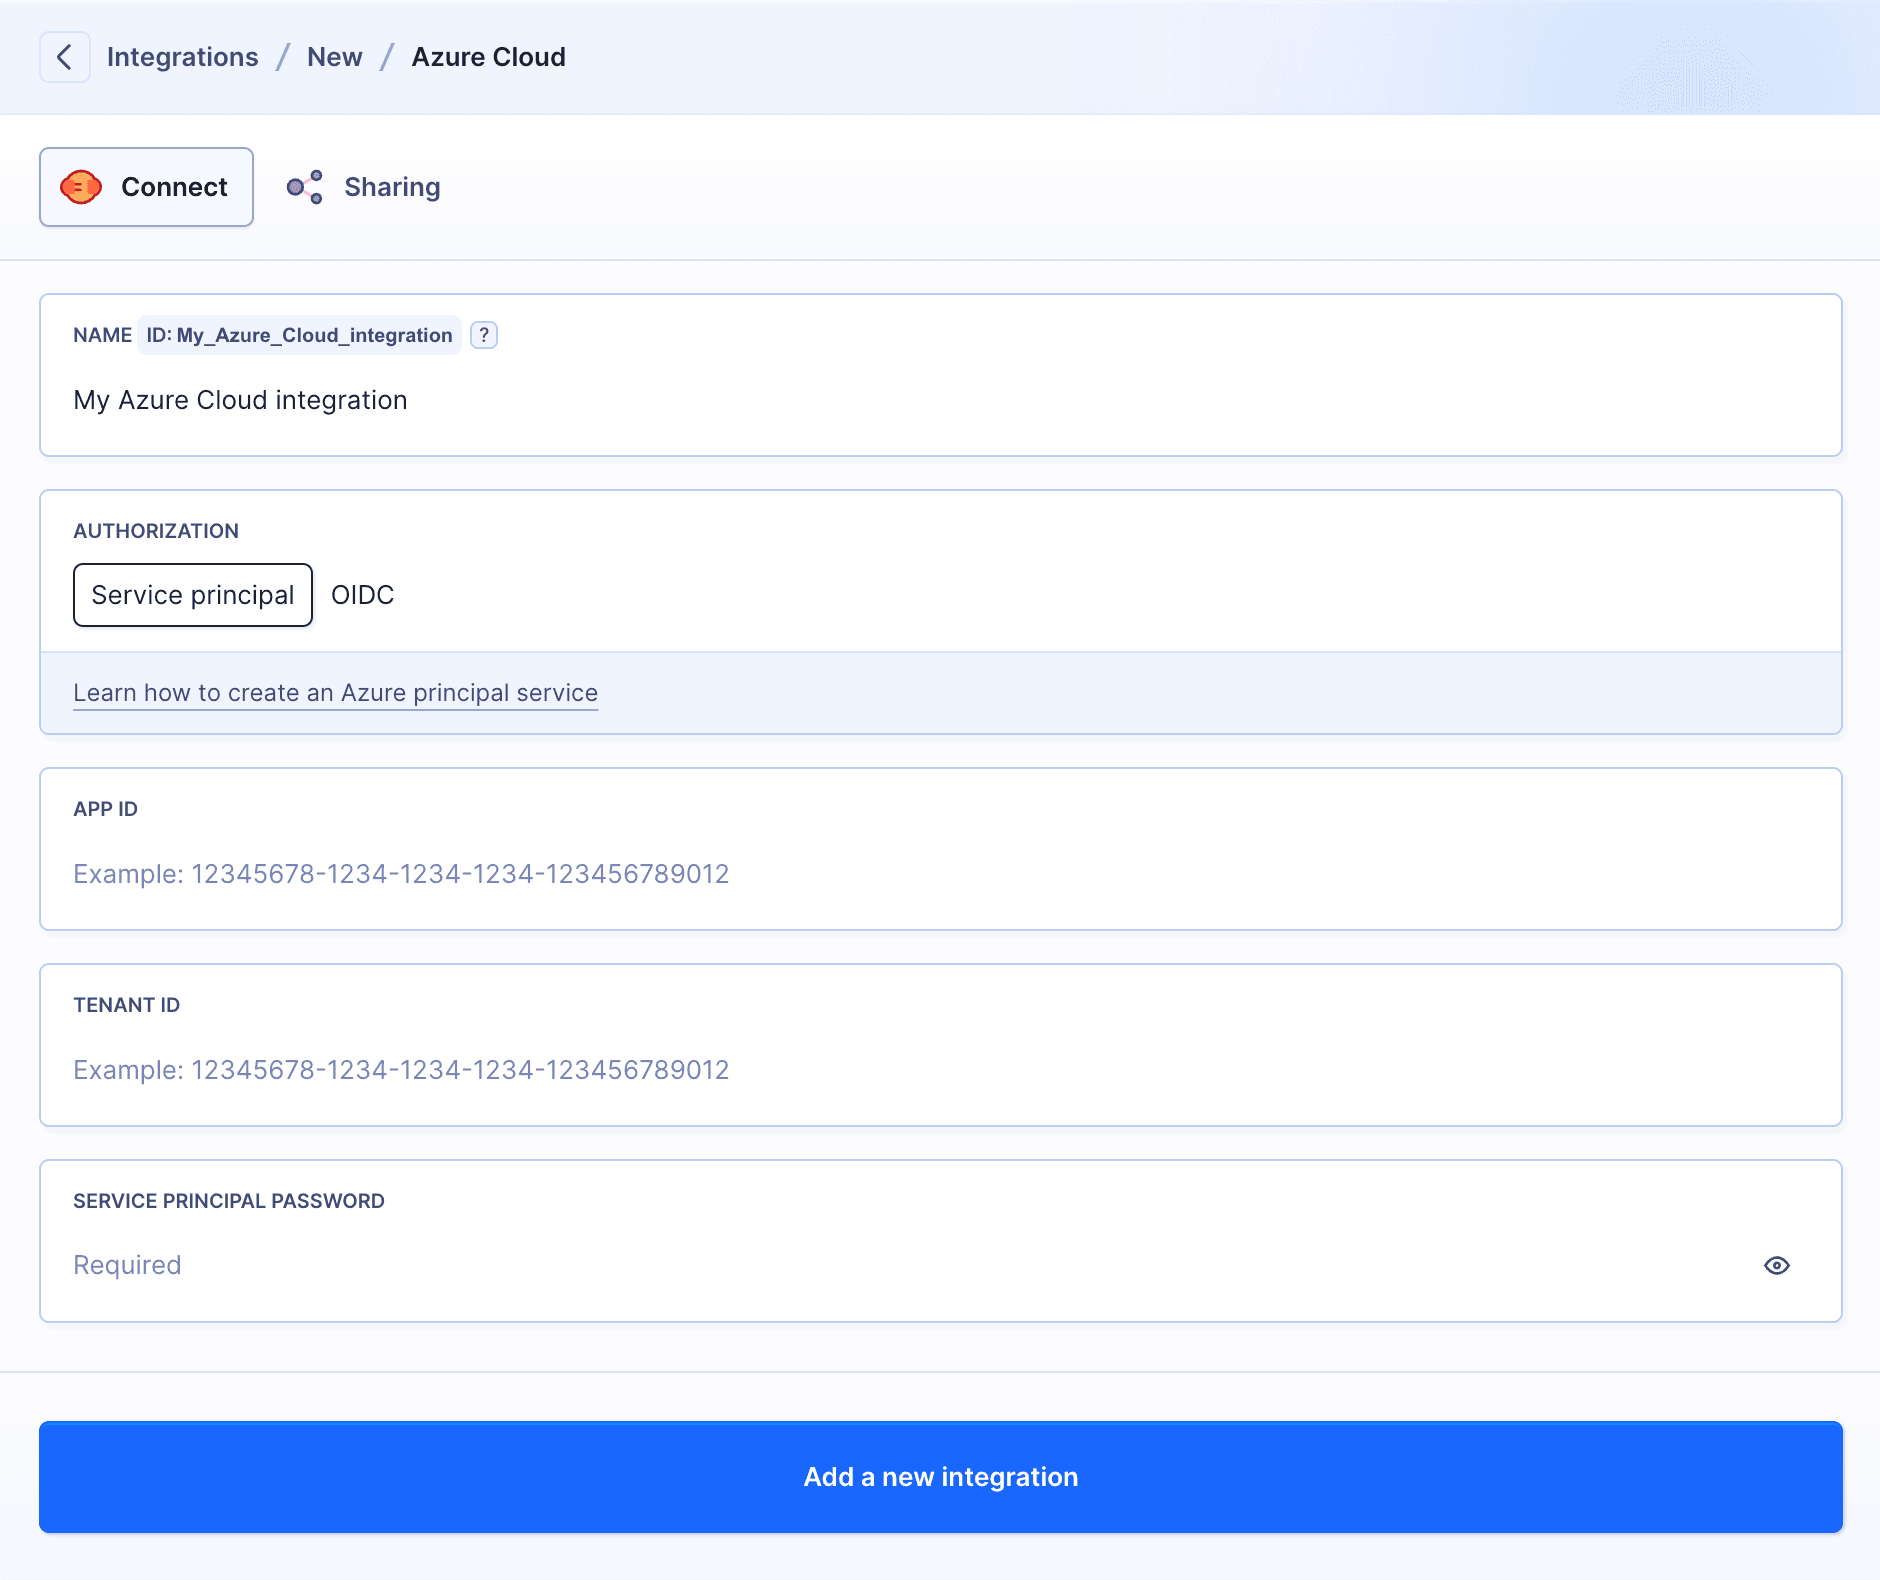This screenshot has height=1580, width=1880.
Task: Select Service principal authorization option
Action: [193, 595]
